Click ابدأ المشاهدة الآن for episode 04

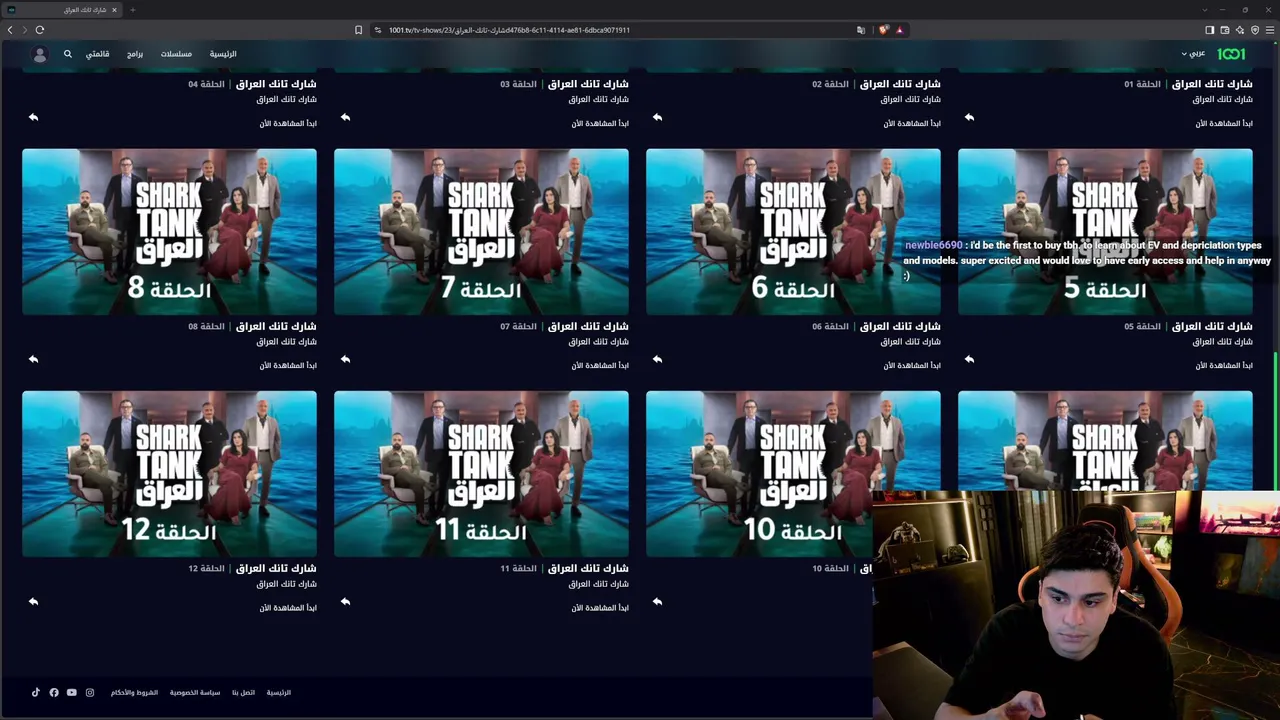coord(288,123)
